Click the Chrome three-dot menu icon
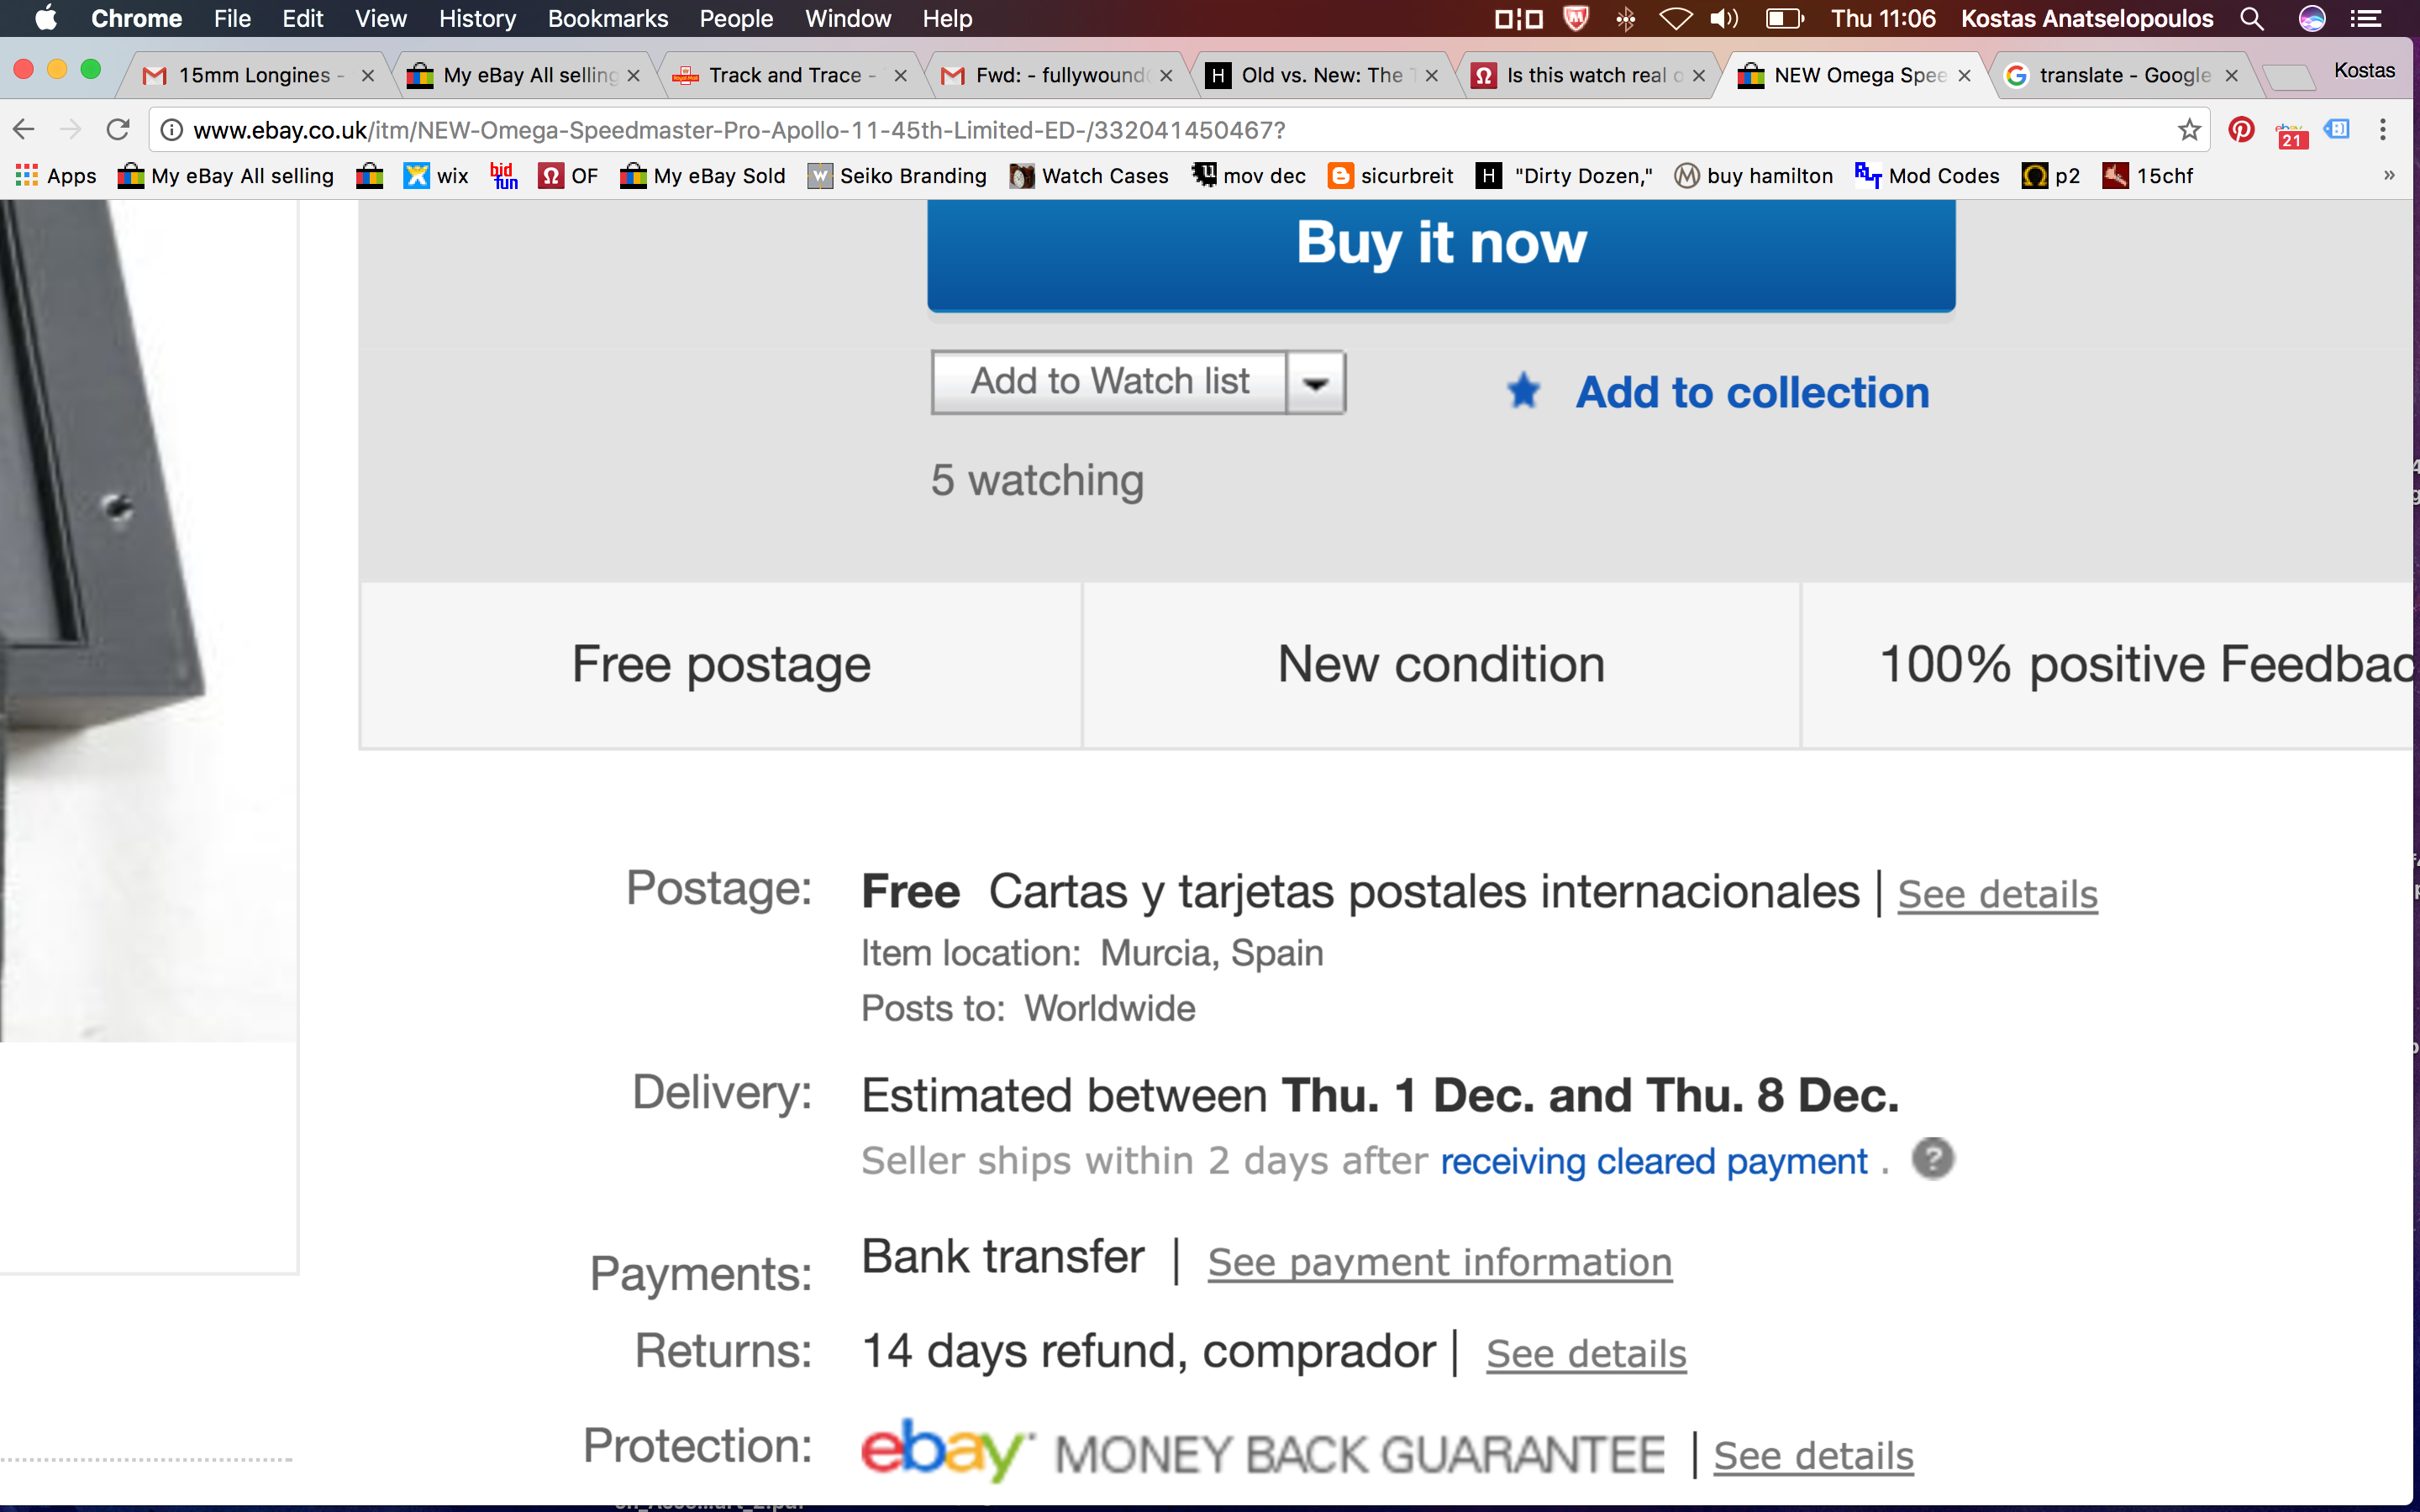 [2383, 130]
